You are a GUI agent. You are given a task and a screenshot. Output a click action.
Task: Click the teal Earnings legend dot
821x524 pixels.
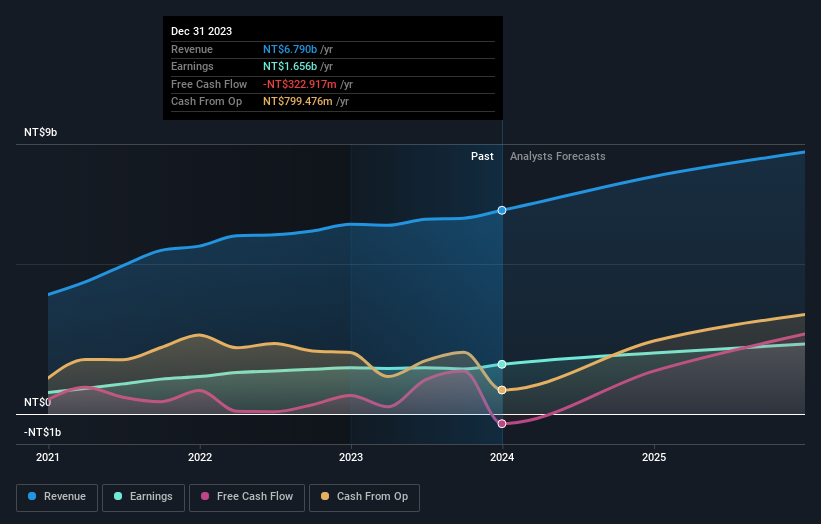pos(118,496)
